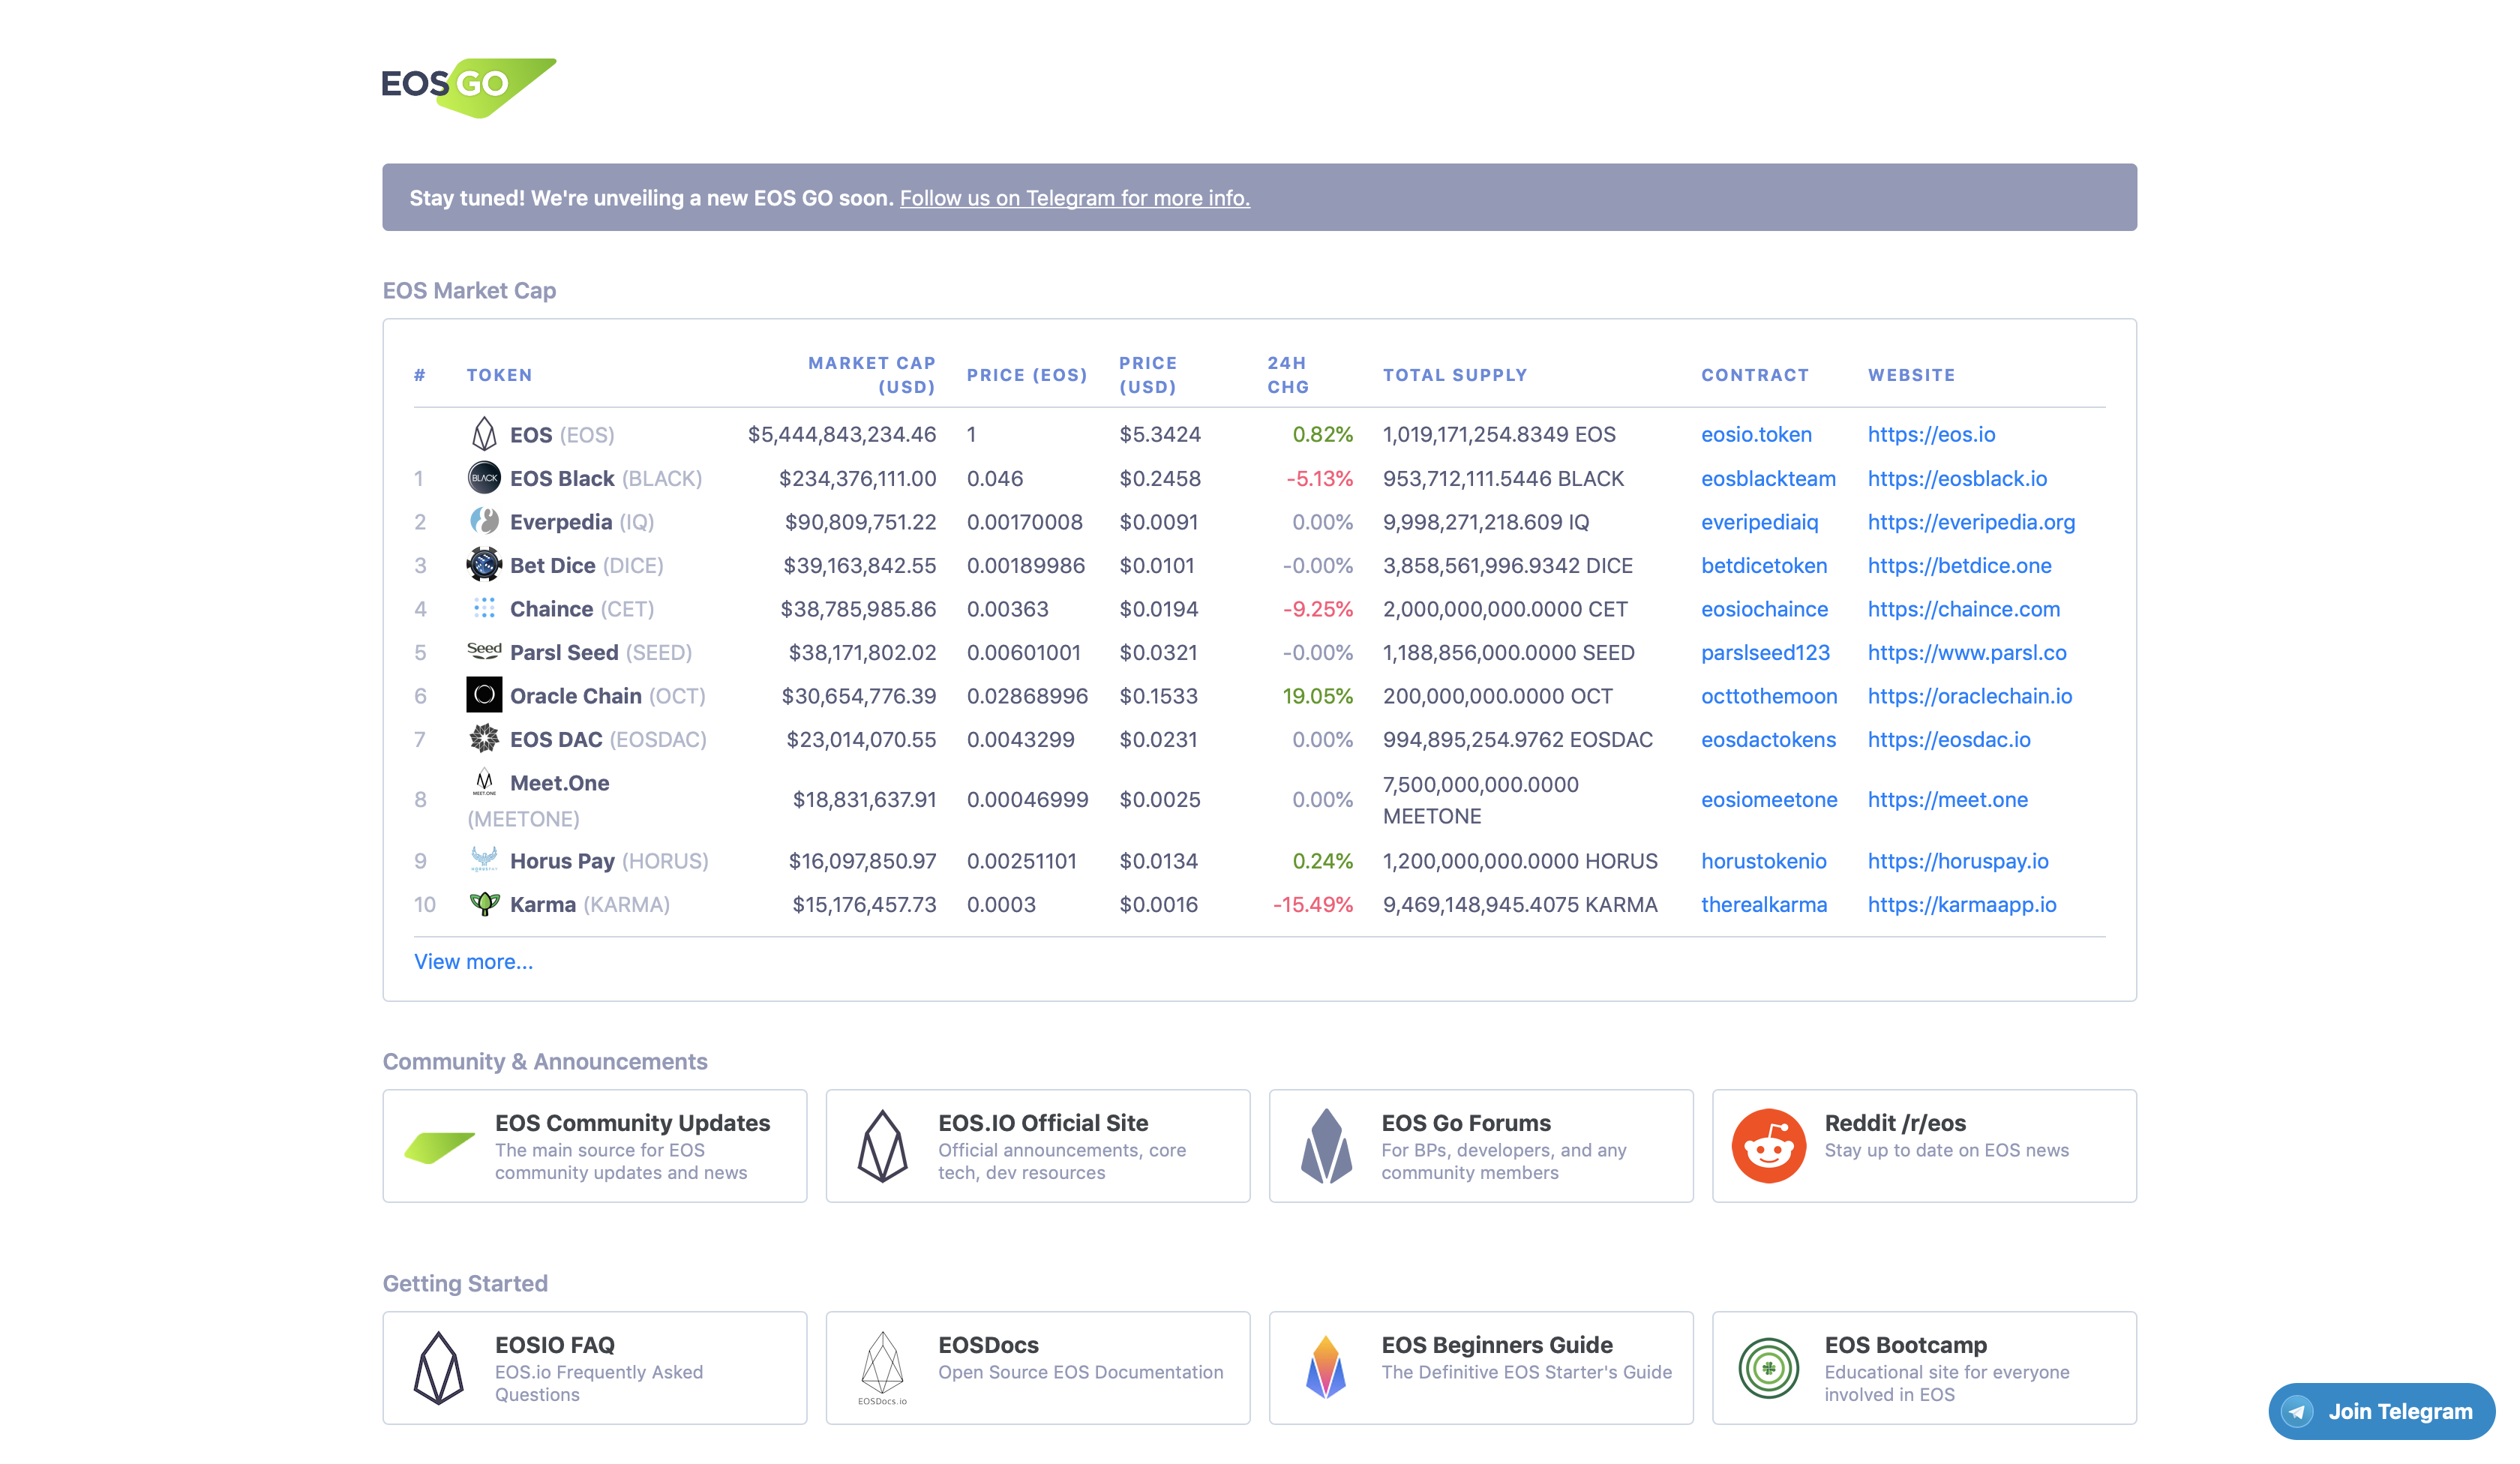Visit the https://karmaapp.io website link
This screenshot has width=2520, height=1464.
point(1963,904)
